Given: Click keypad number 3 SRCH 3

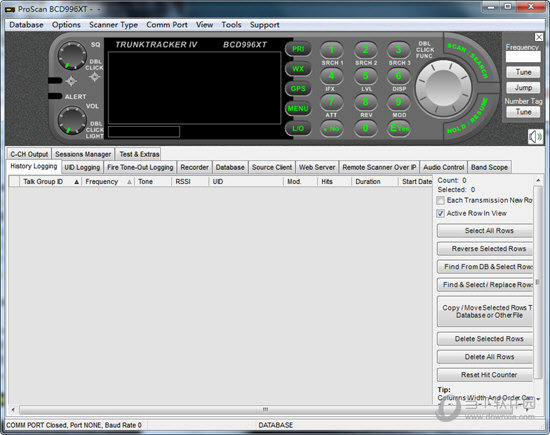Looking at the screenshot, I should (398, 50).
